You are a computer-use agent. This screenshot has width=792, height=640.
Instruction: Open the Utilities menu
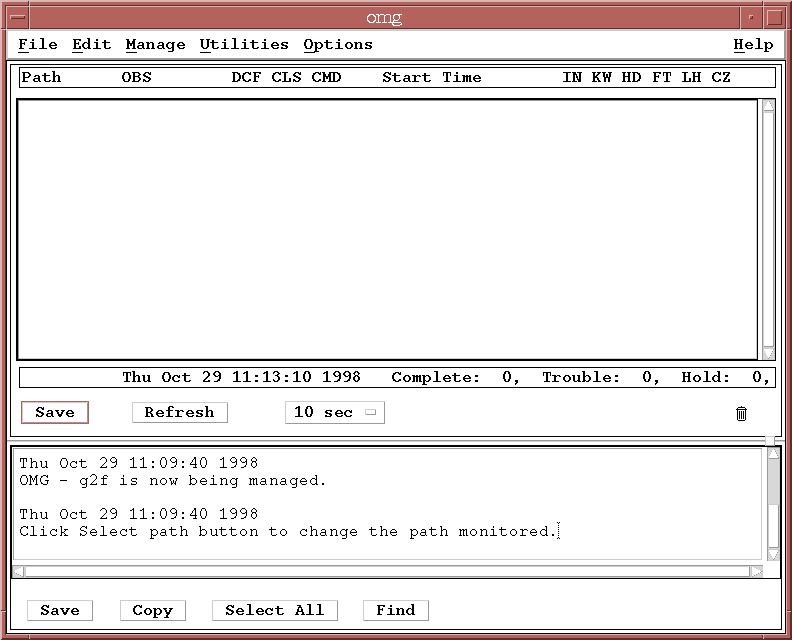(x=244, y=44)
